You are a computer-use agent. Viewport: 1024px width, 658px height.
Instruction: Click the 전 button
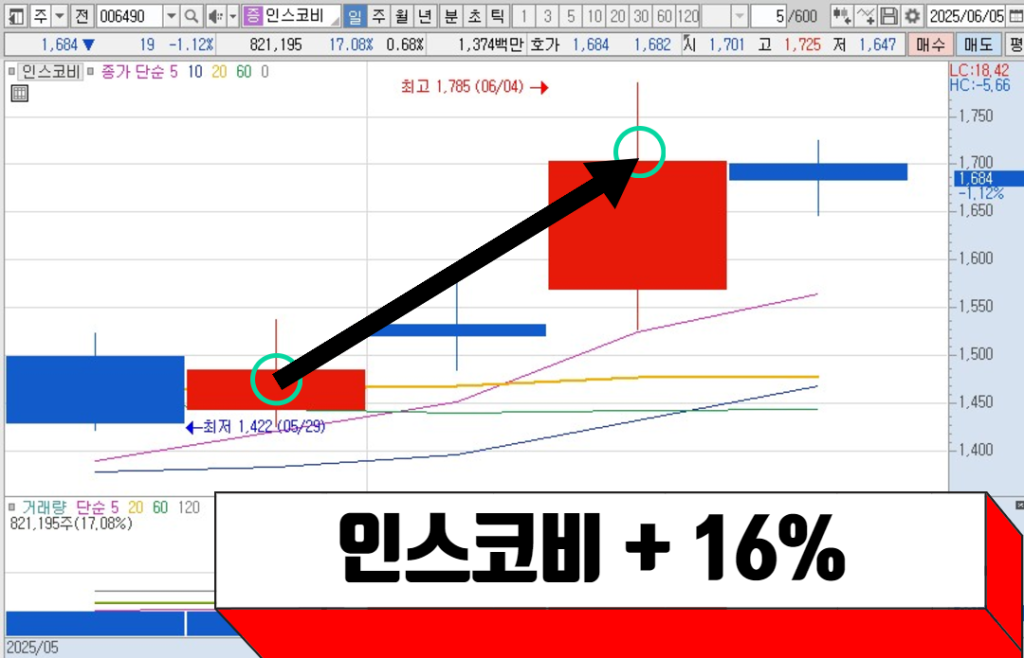click(81, 15)
